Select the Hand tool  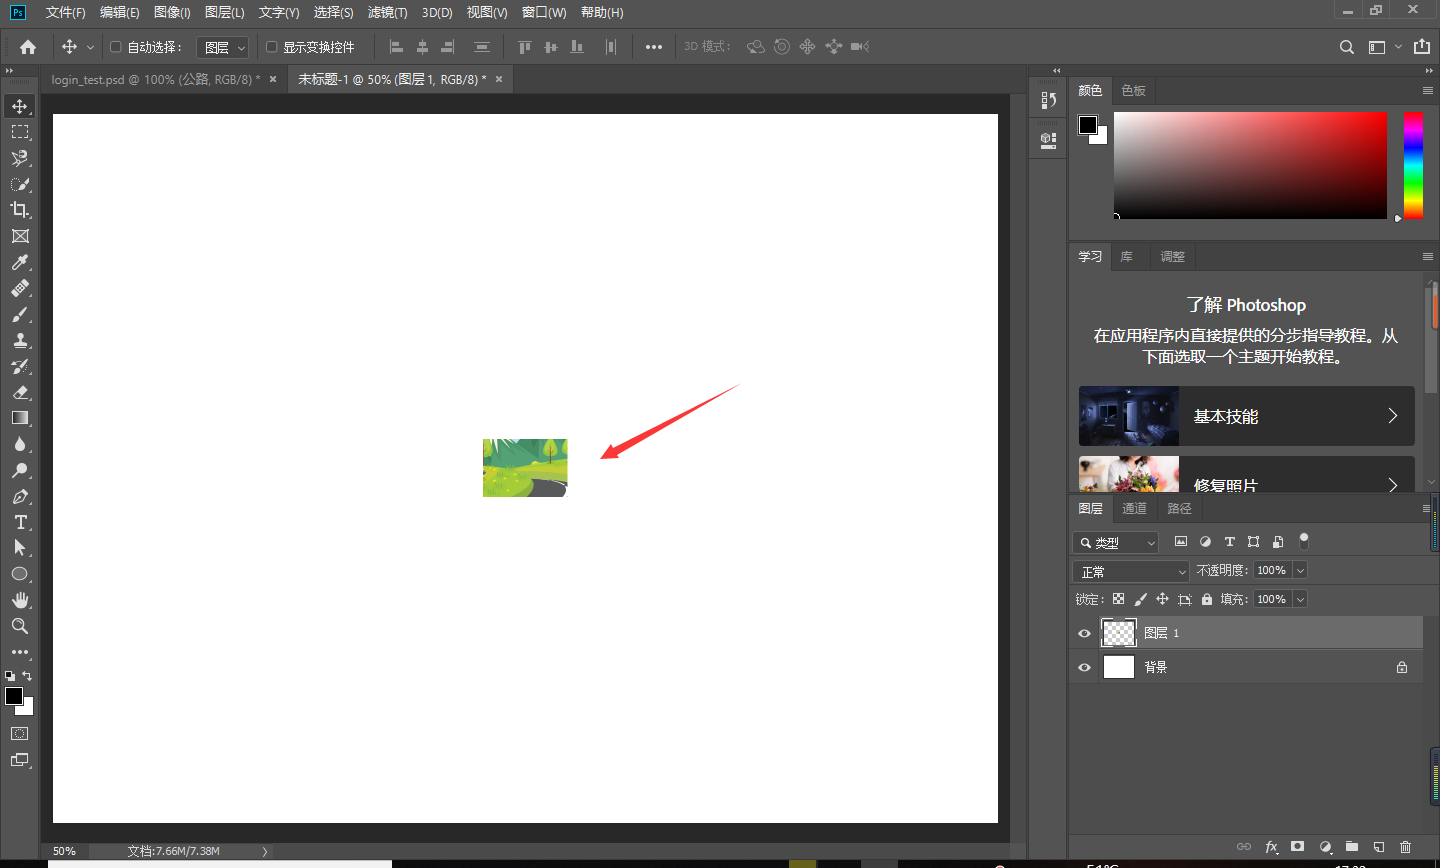coord(20,600)
